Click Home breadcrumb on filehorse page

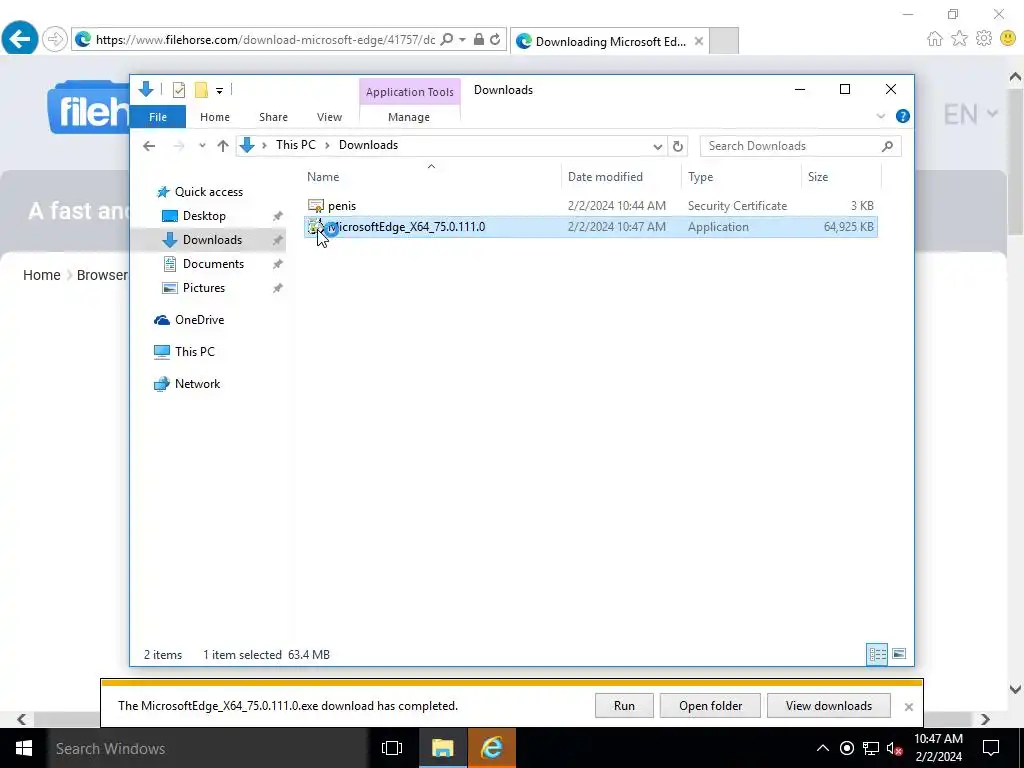tap(42, 275)
